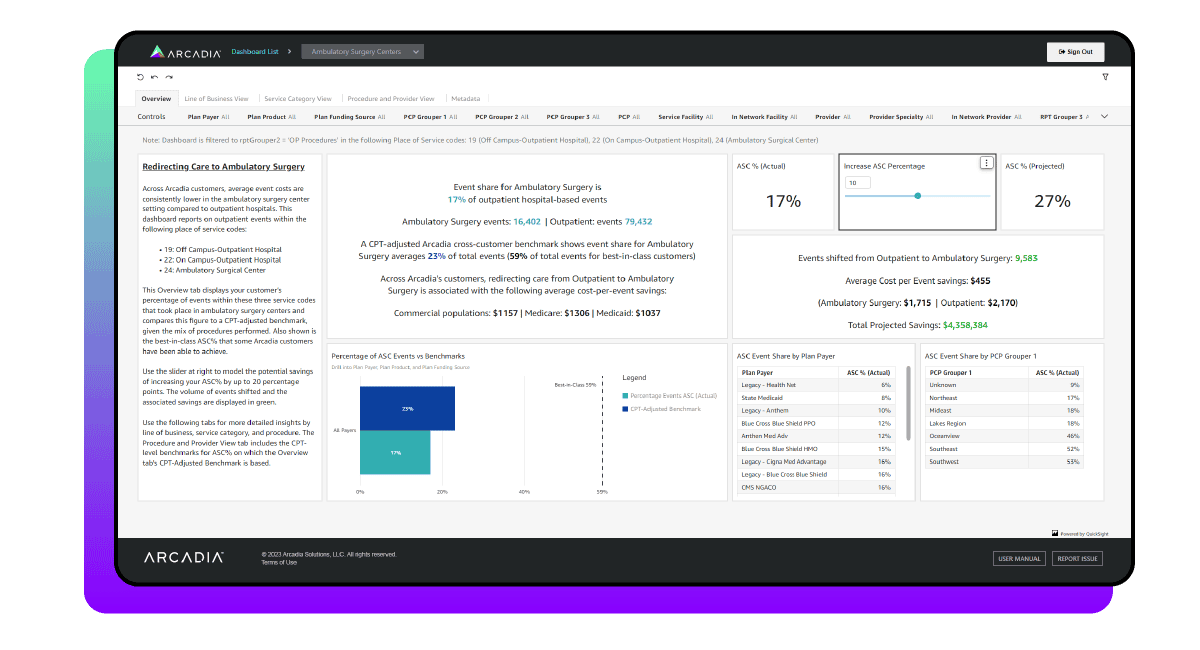Select the Northeast row
This screenshot has height=650, width=1200.
click(1004, 398)
